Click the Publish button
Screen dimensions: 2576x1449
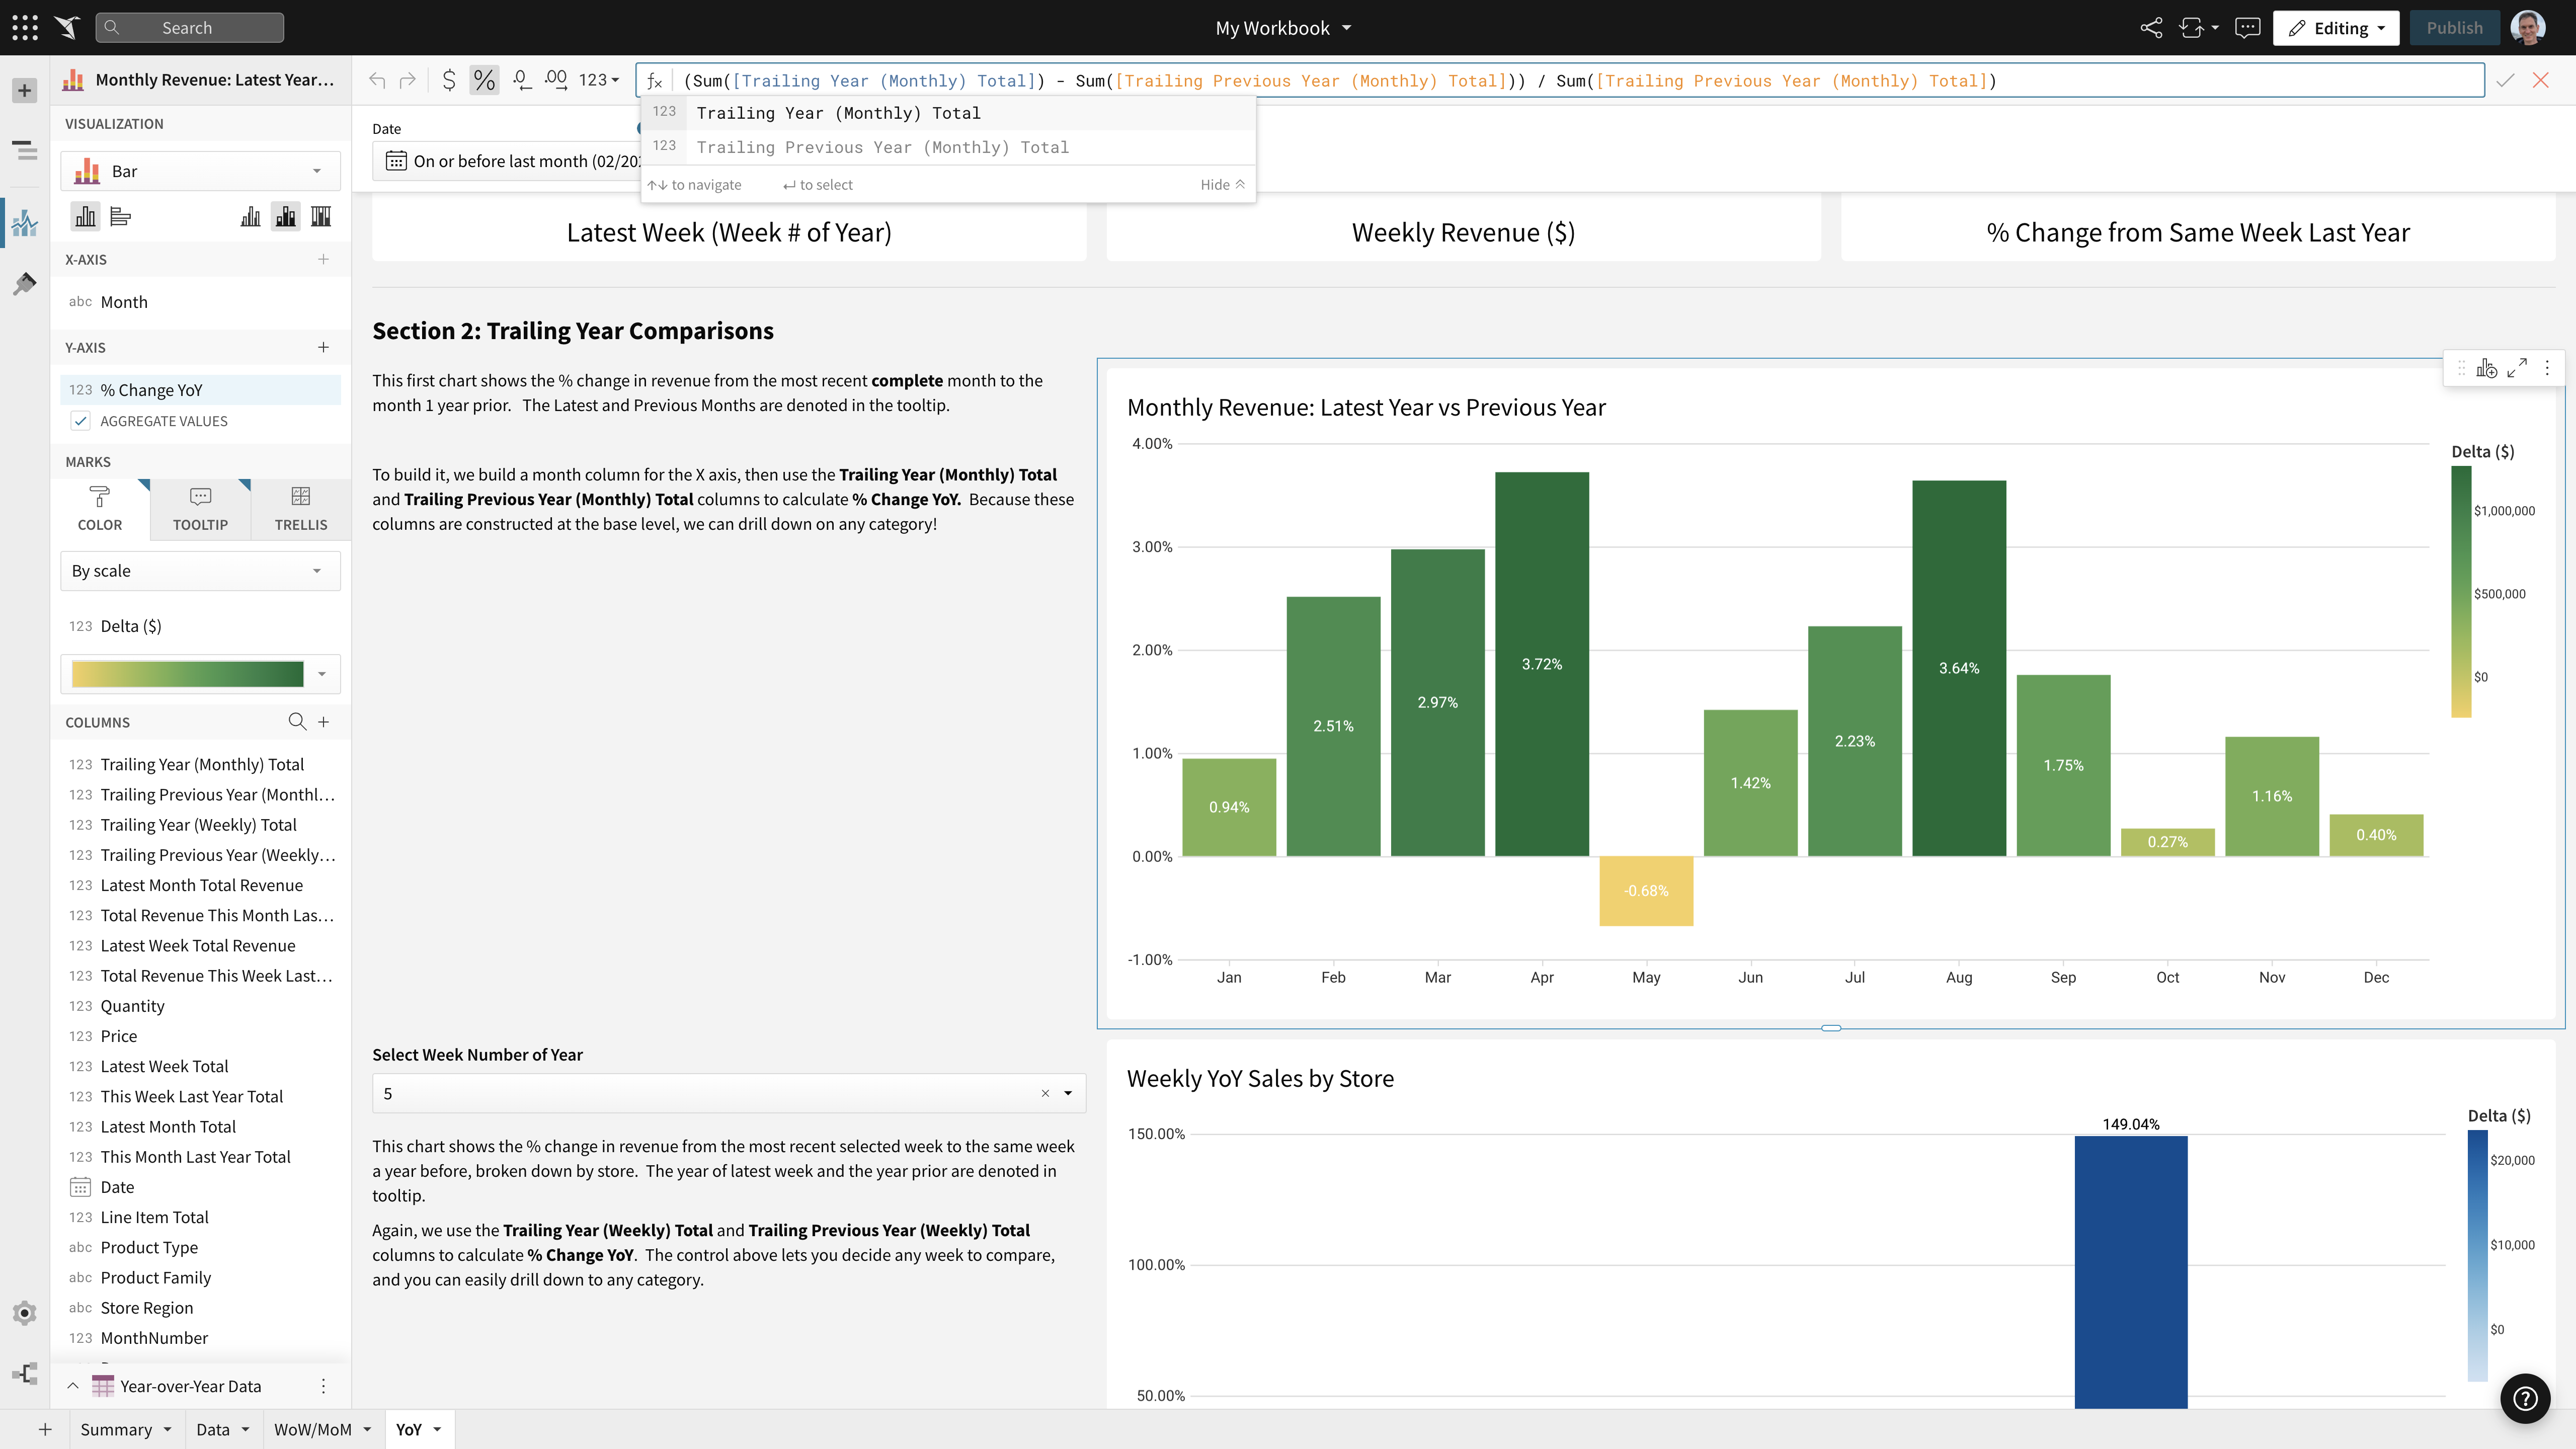tap(2455, 28)
